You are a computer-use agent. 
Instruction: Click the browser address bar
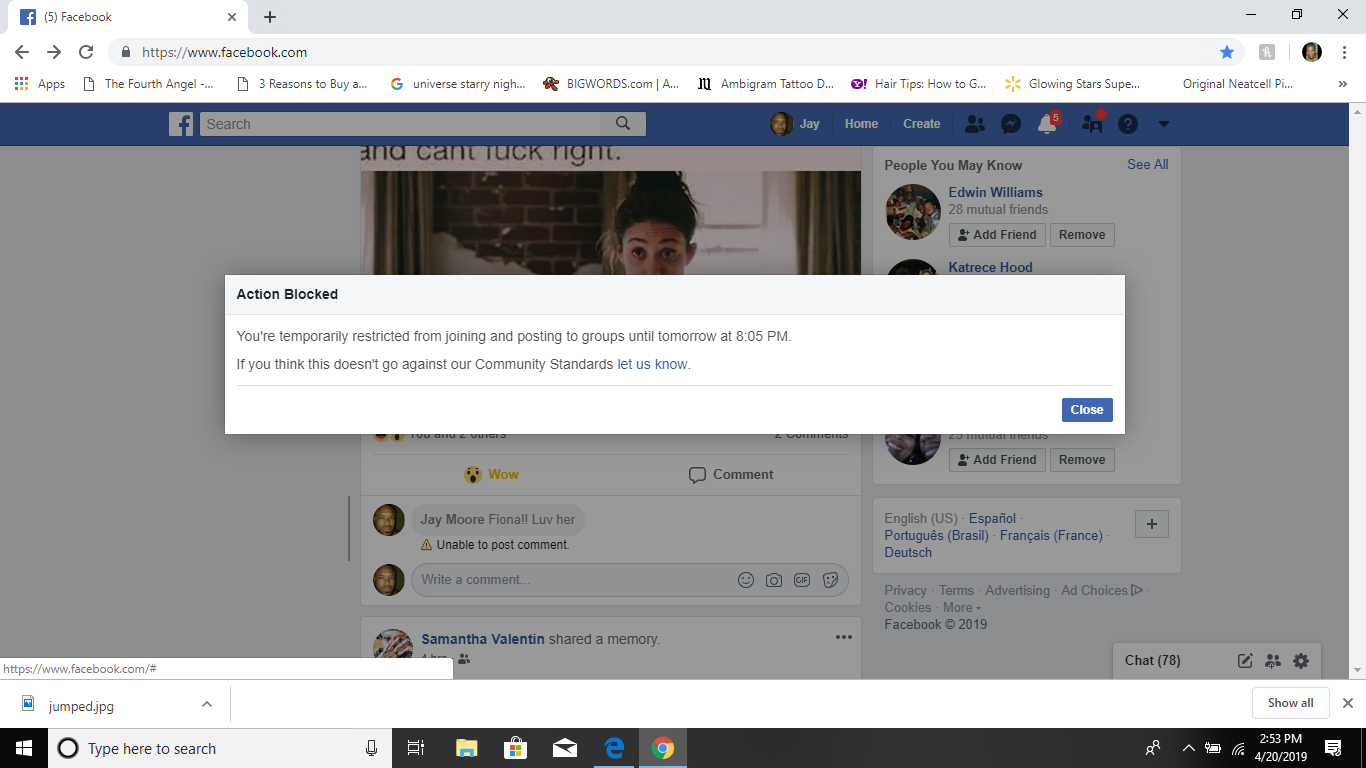click(x=660, y=52)
